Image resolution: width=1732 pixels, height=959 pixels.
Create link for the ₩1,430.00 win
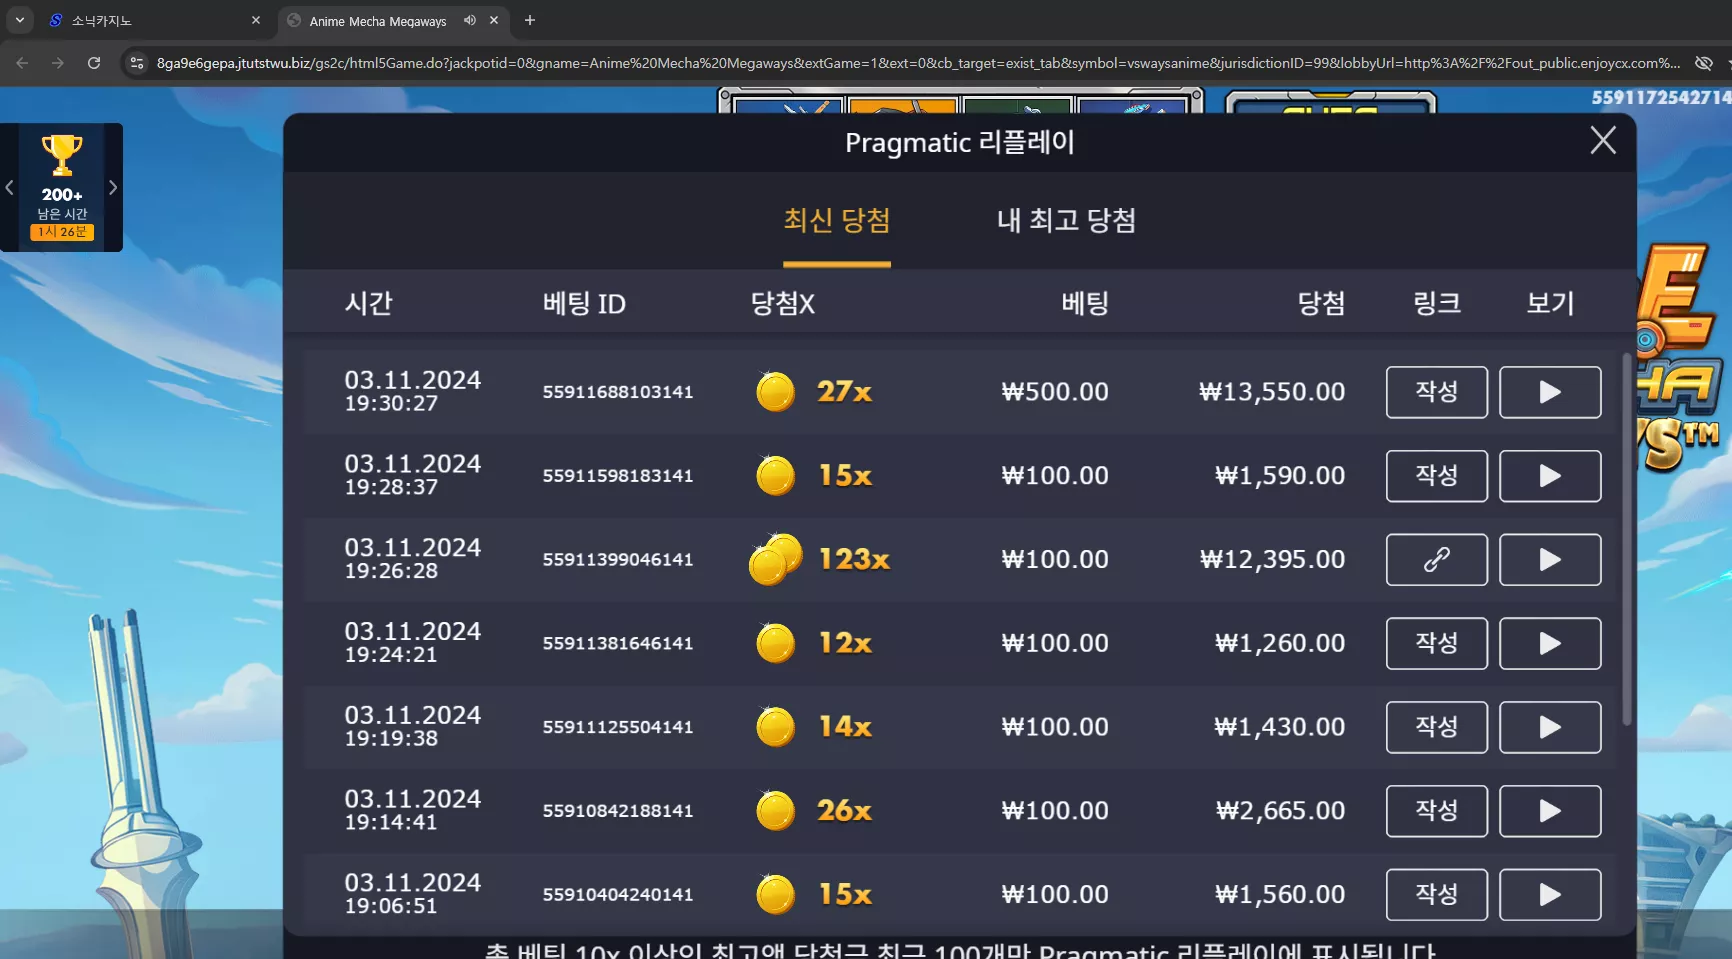coord(1436,727)
